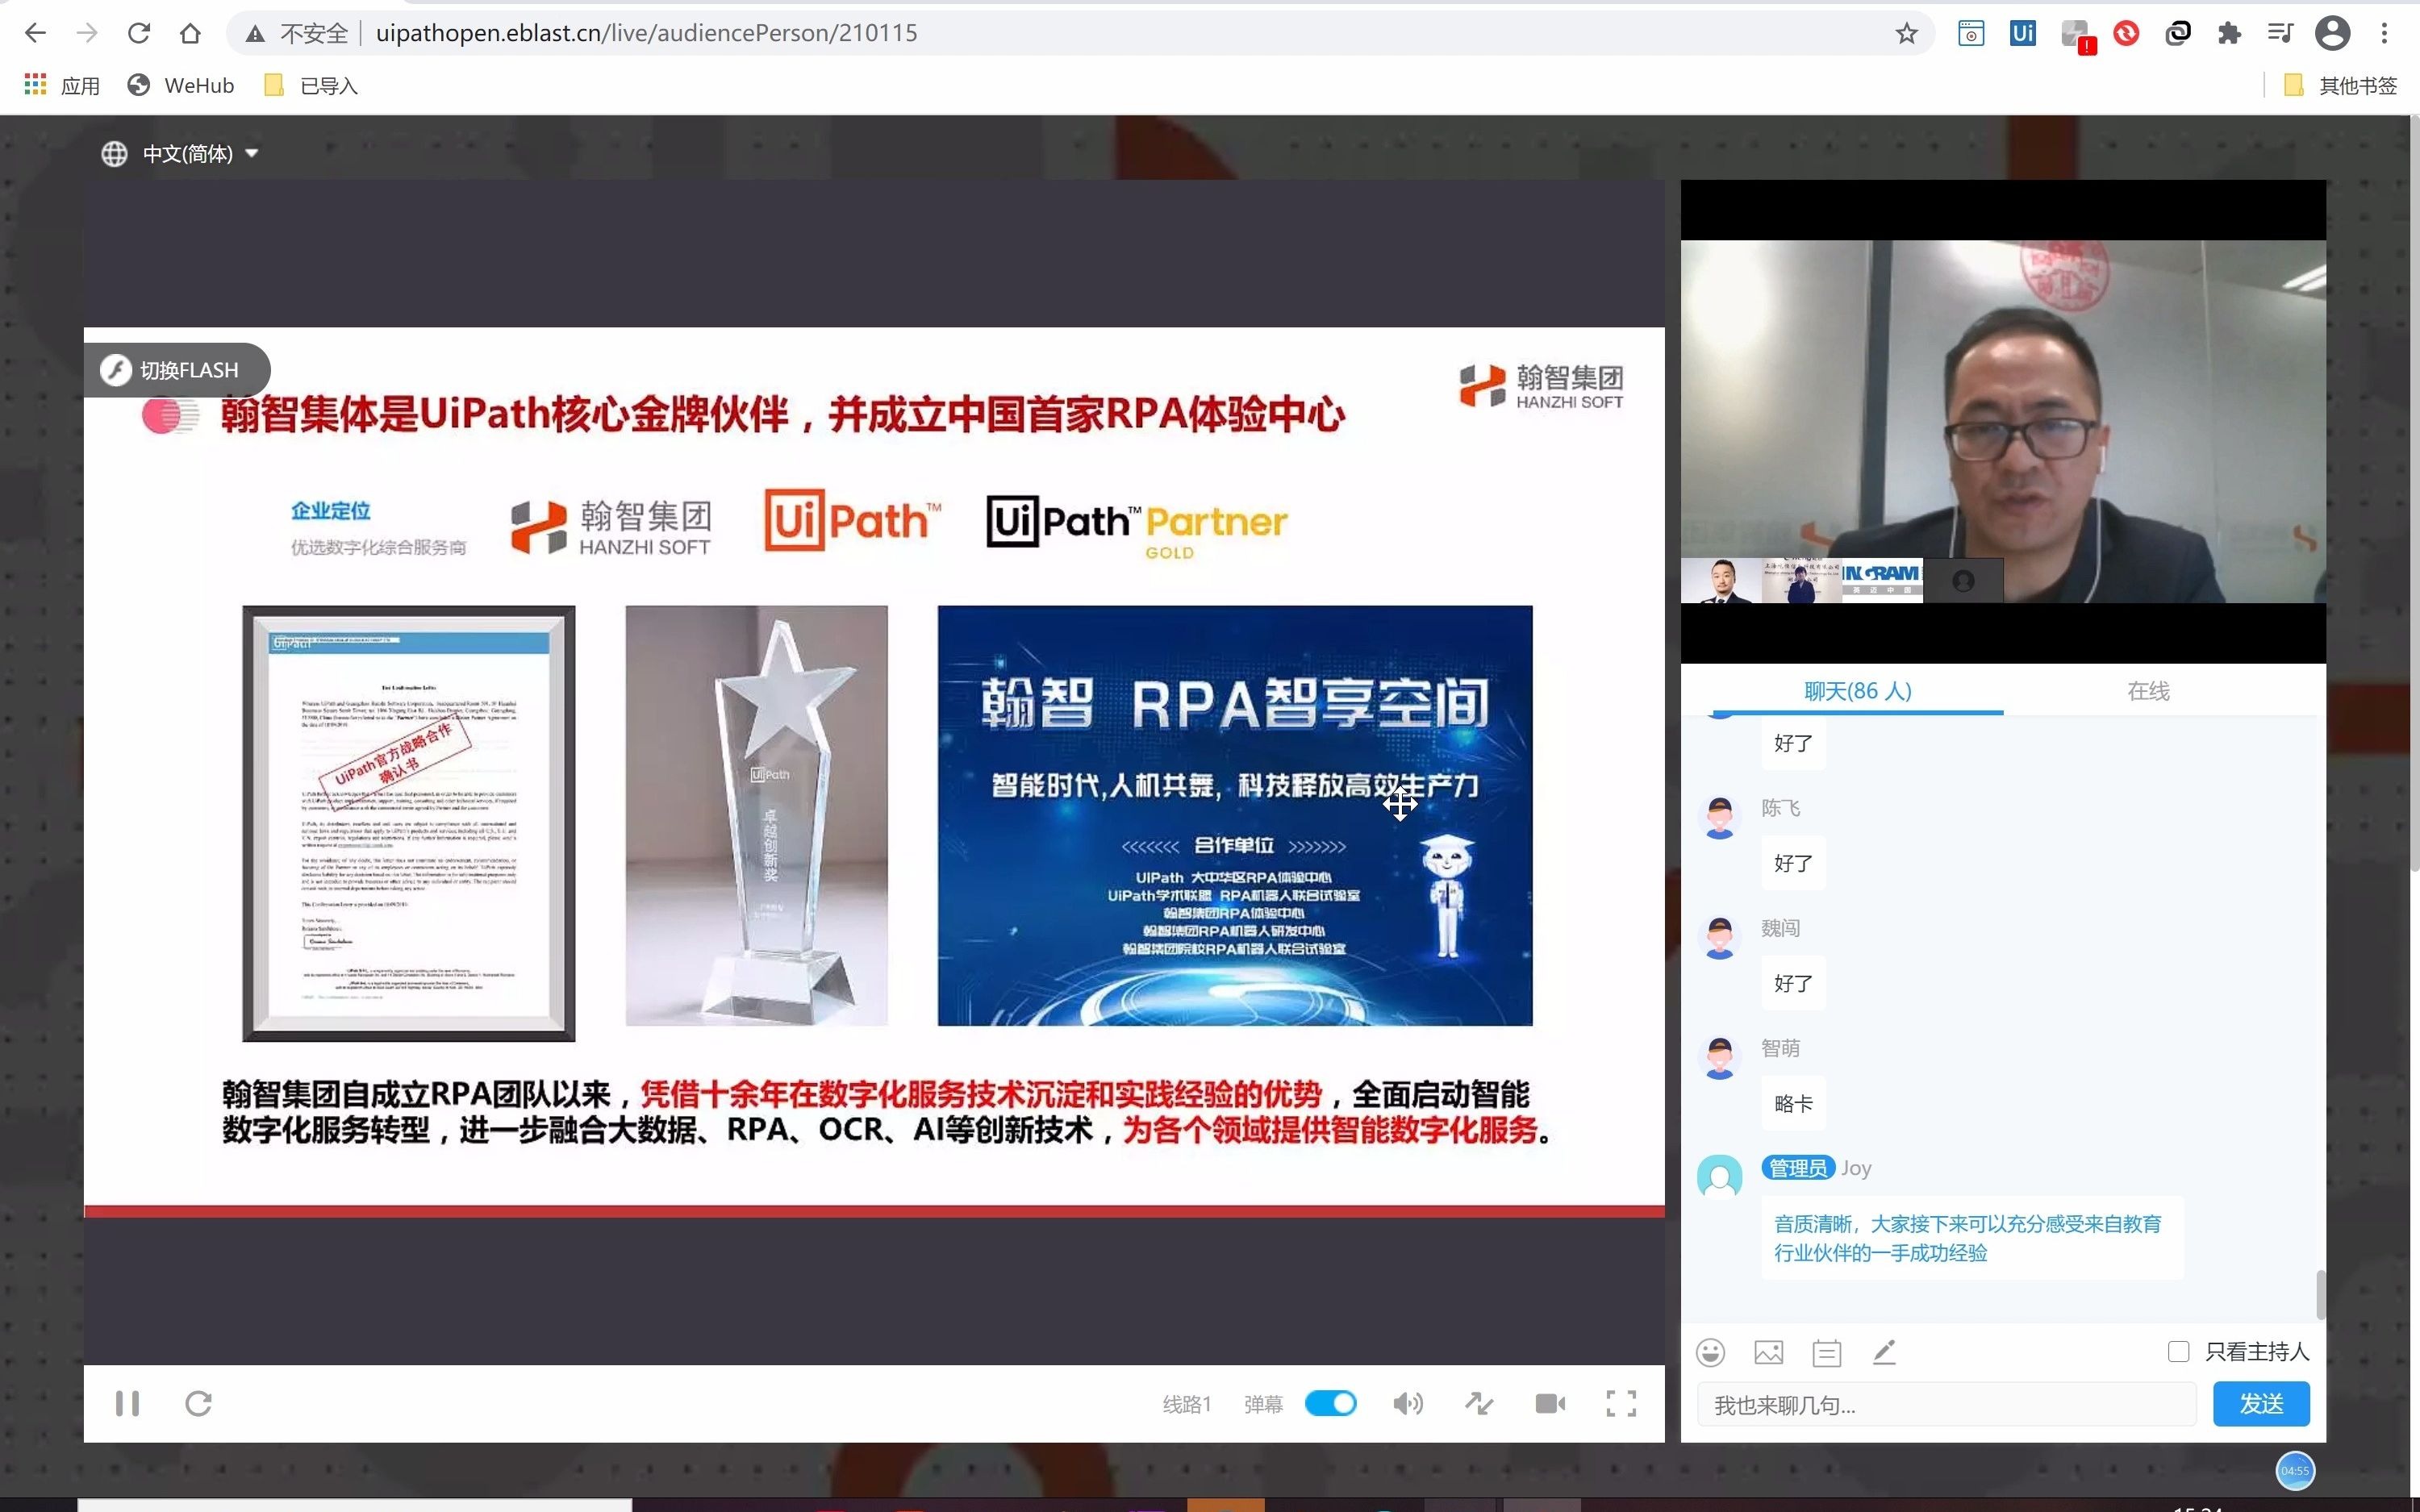The image size is (2420, 1512).
Task: Click the 我也来聊几句 chat input field
Action: coord(1946,1404)
